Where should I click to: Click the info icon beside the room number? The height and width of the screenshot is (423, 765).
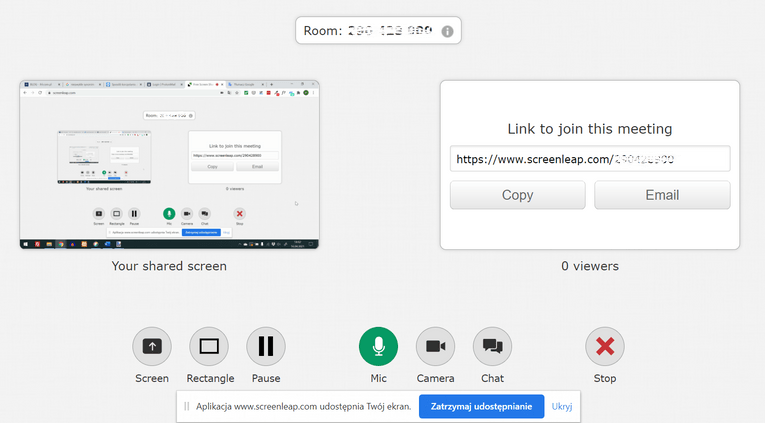pyautogui.click(x=447, y=31)
